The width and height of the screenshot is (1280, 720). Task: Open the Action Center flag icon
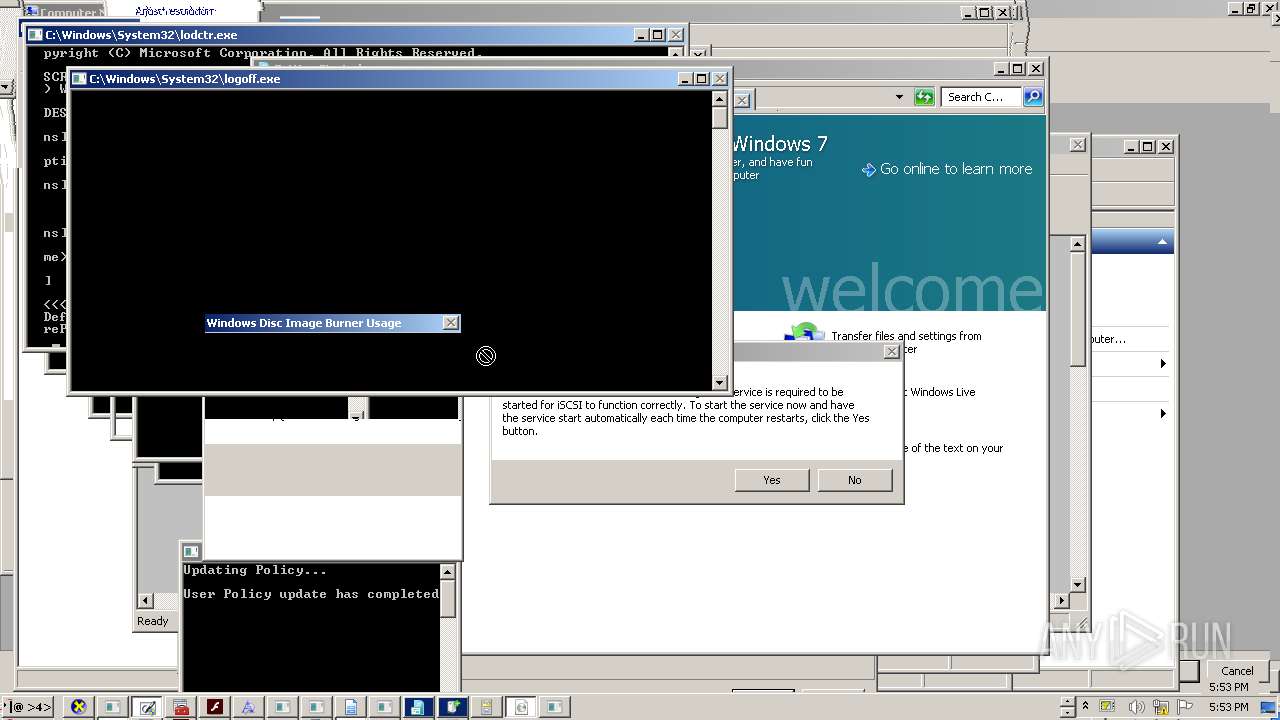coord(1186,707)
